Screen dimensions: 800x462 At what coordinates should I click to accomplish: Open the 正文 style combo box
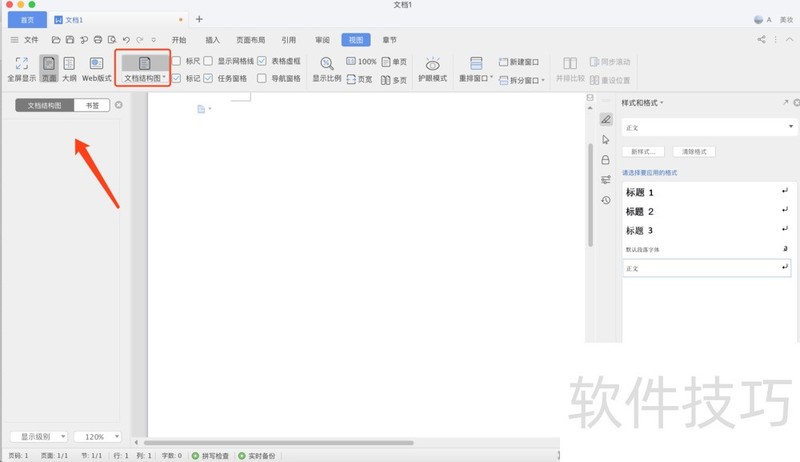point(708,127)
